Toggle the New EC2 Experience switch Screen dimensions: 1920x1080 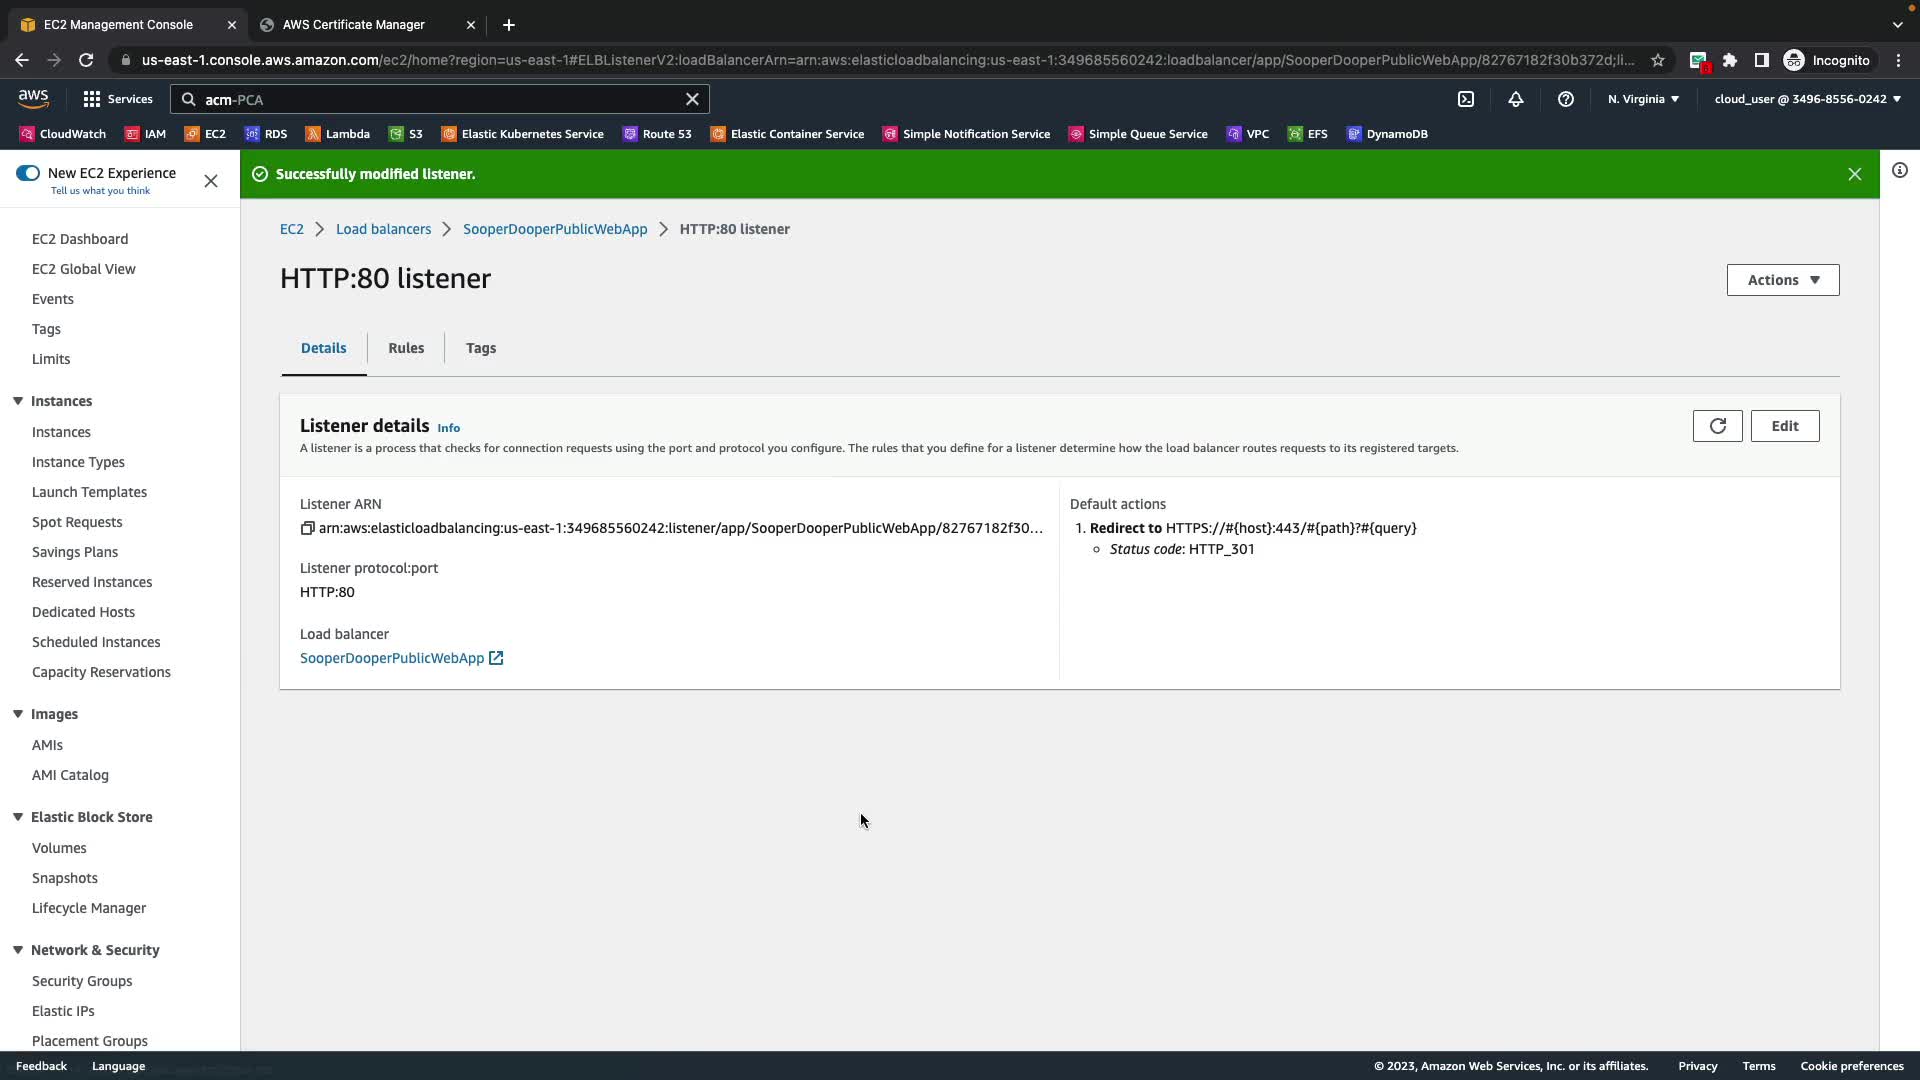(28, 173)
